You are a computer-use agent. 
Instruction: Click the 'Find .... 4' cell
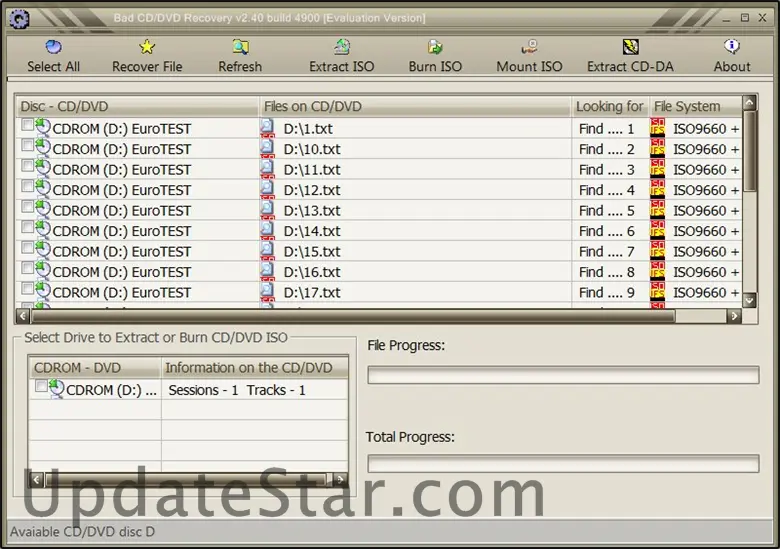click(607, 190)
